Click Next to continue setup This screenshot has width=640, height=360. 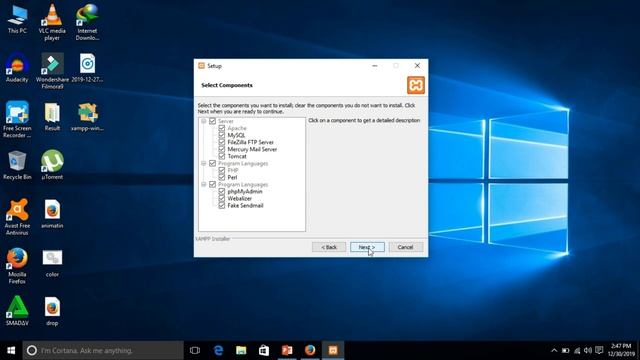tap(367, 247)
